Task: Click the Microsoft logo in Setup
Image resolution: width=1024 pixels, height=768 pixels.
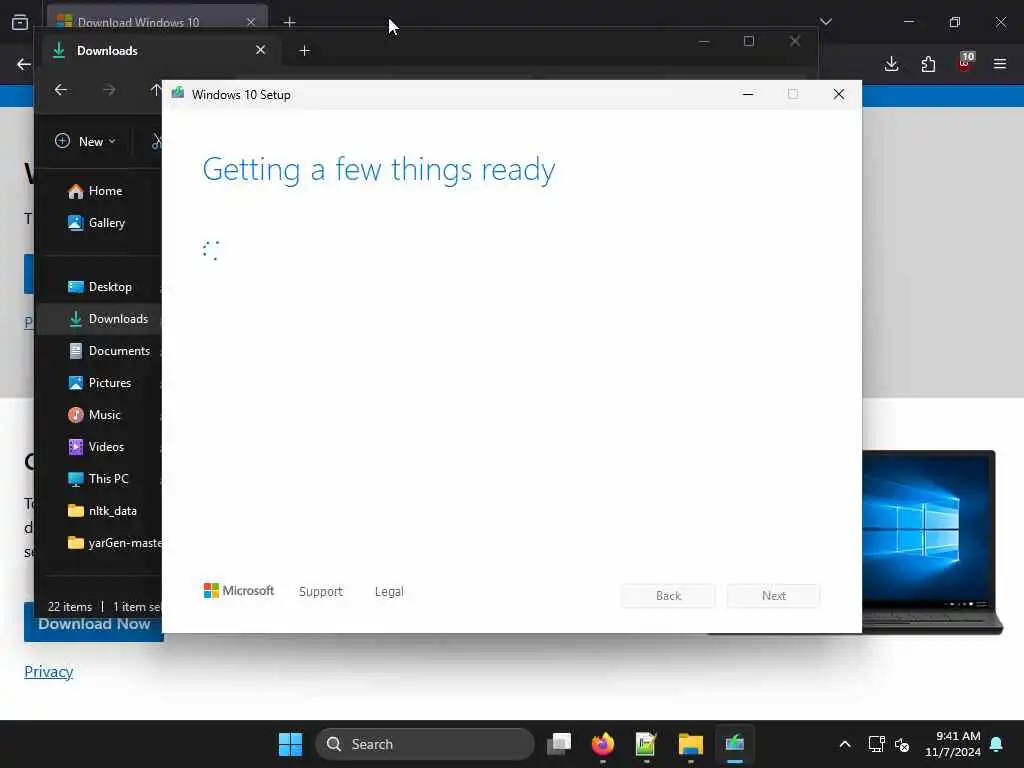Action: pyautogui.click(x=239, y=590)
